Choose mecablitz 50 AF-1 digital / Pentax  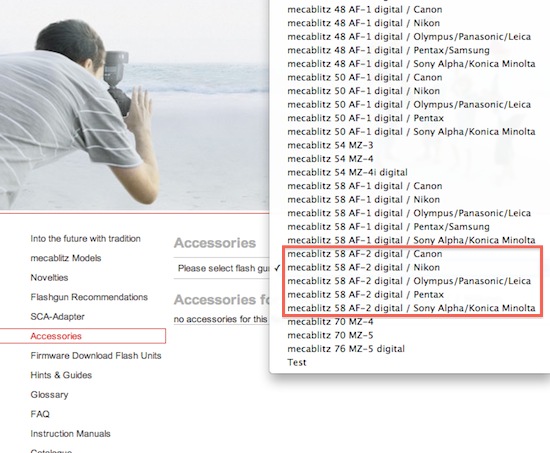[365, 118]
